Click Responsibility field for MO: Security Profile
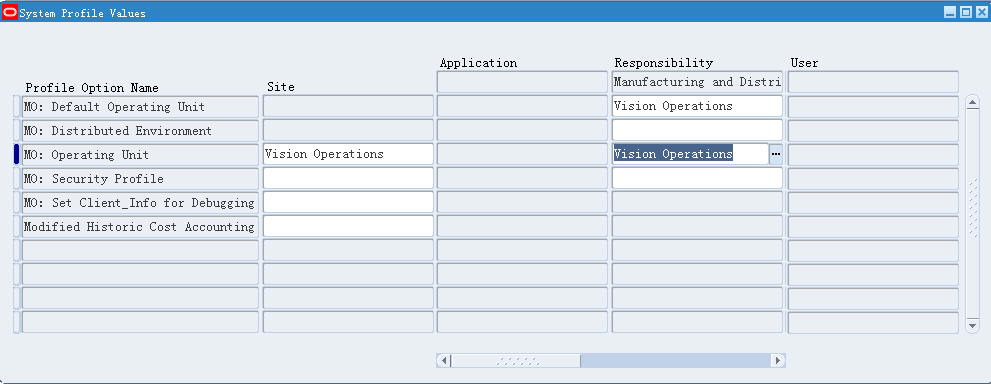The width and height of the screenshot is (991, 384). [697, 178]
